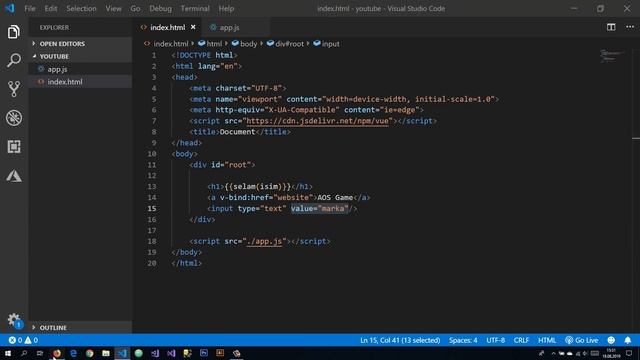Click the editor minimap
Image resolution: width=640 pixels, height=360 pixels.
click(x=611, y=56)
